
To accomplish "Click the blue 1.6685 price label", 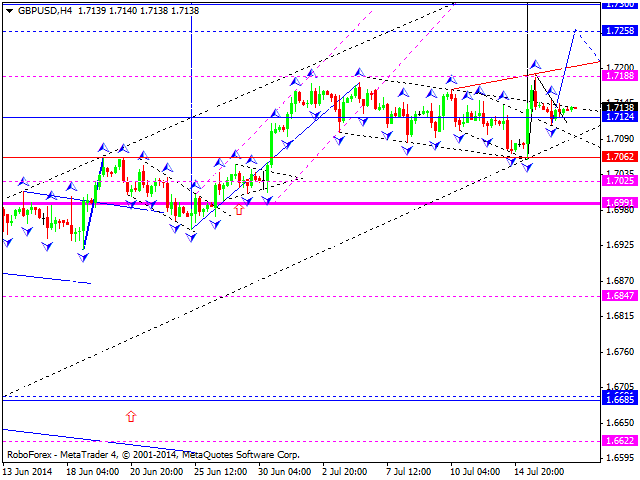I will point(620,398).
